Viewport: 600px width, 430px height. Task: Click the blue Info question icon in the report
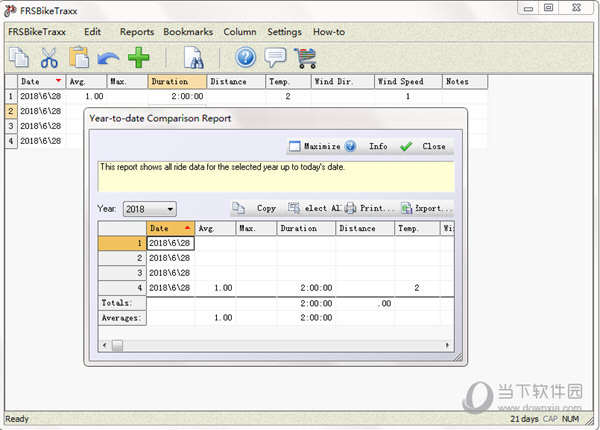click(350, 146)
